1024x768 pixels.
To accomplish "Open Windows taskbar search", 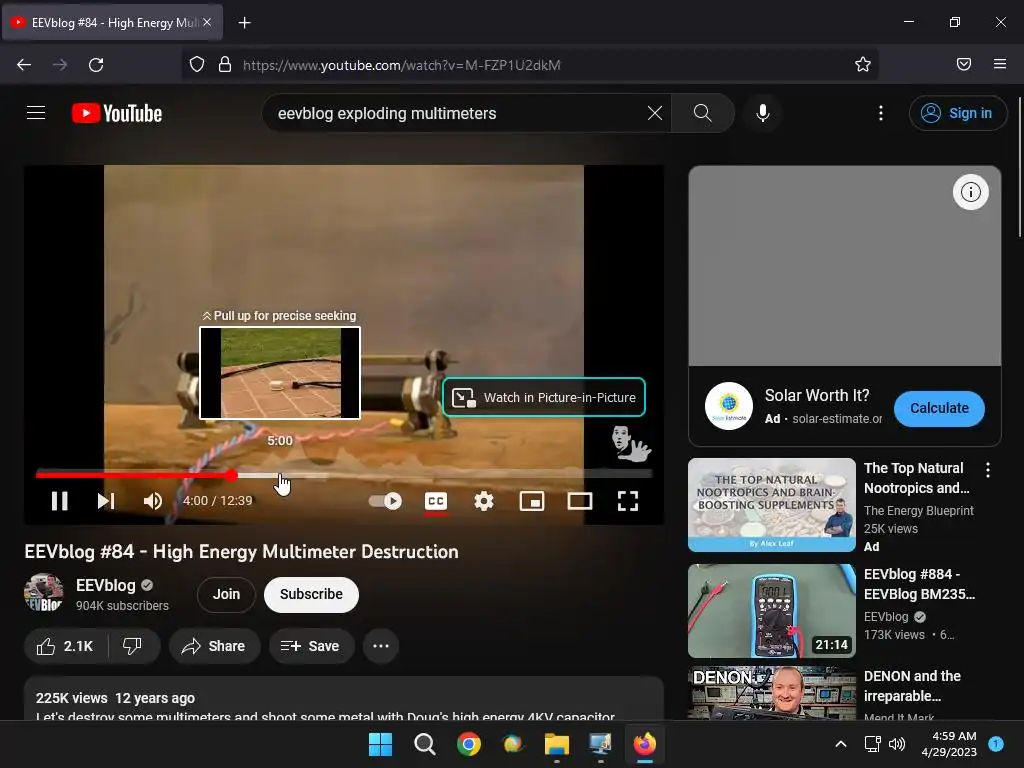I will coord(424,744).
